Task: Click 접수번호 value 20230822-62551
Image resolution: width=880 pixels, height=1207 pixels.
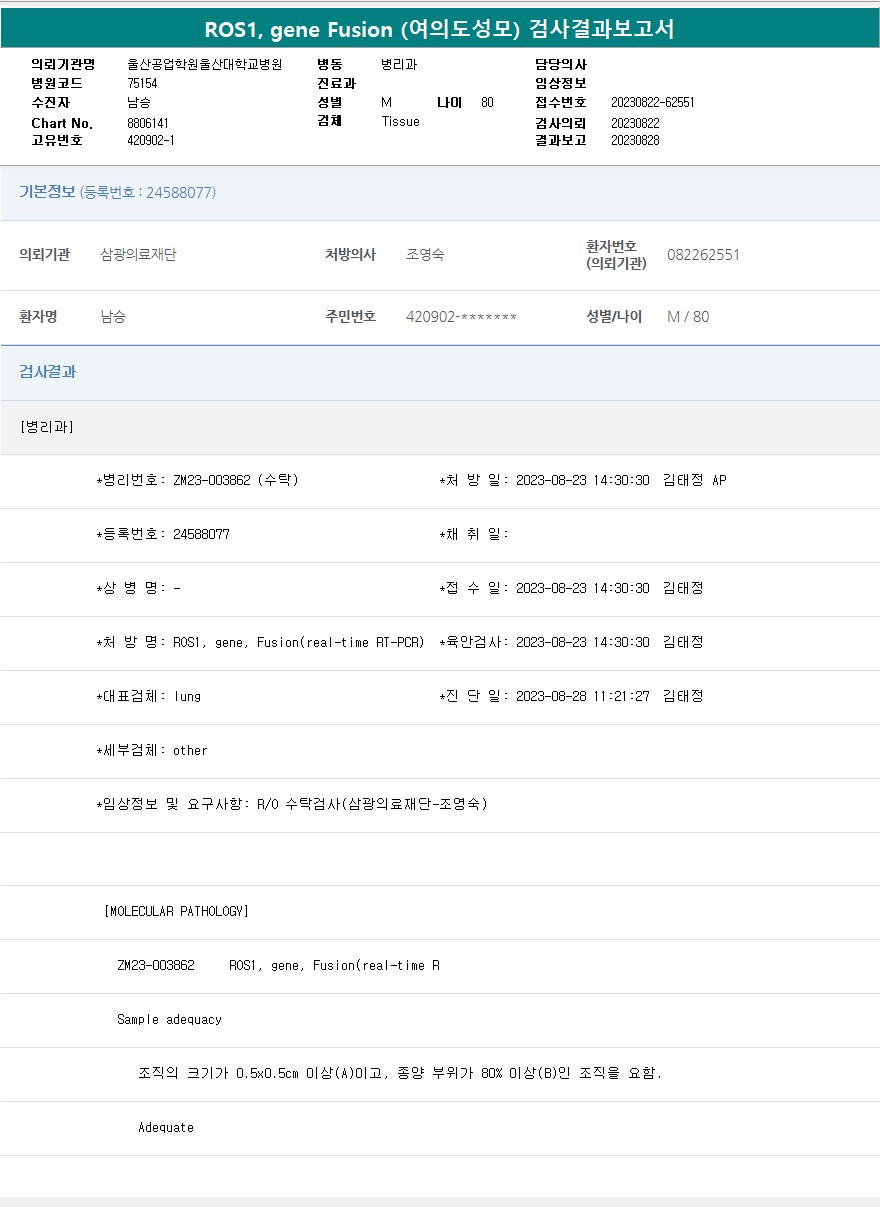Action: point(652,102)
